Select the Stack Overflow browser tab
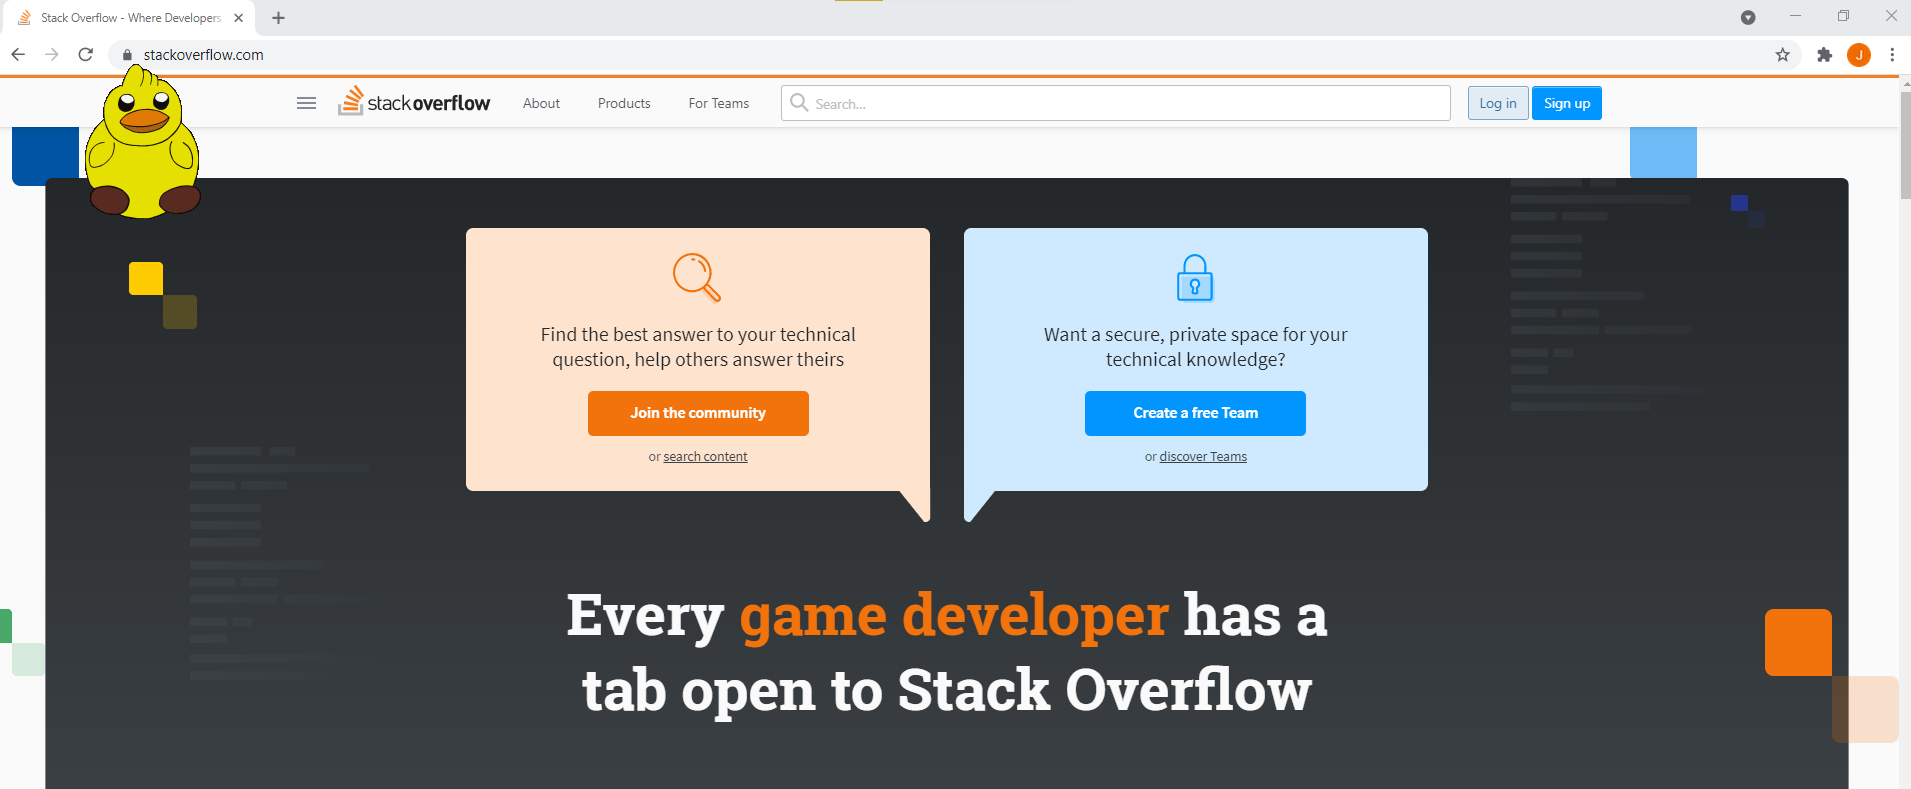The image size is (1911, 789). point(128,18)
